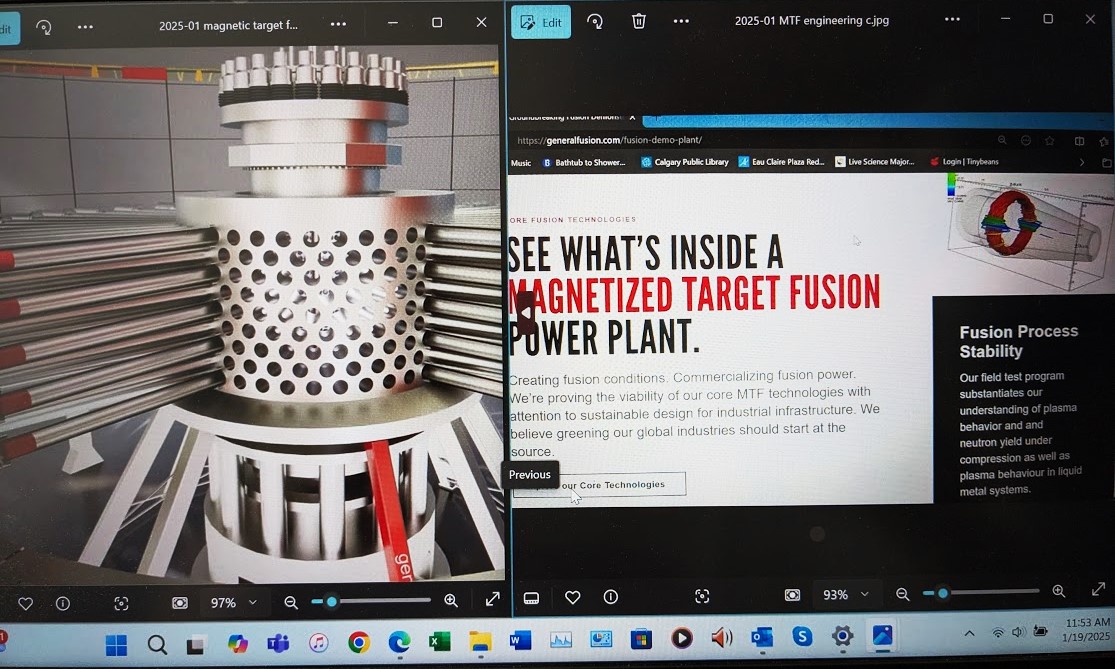The image size is (1115, 669).
Task: Open Google Chrome from the taskbar
Action: coord(359,643)
